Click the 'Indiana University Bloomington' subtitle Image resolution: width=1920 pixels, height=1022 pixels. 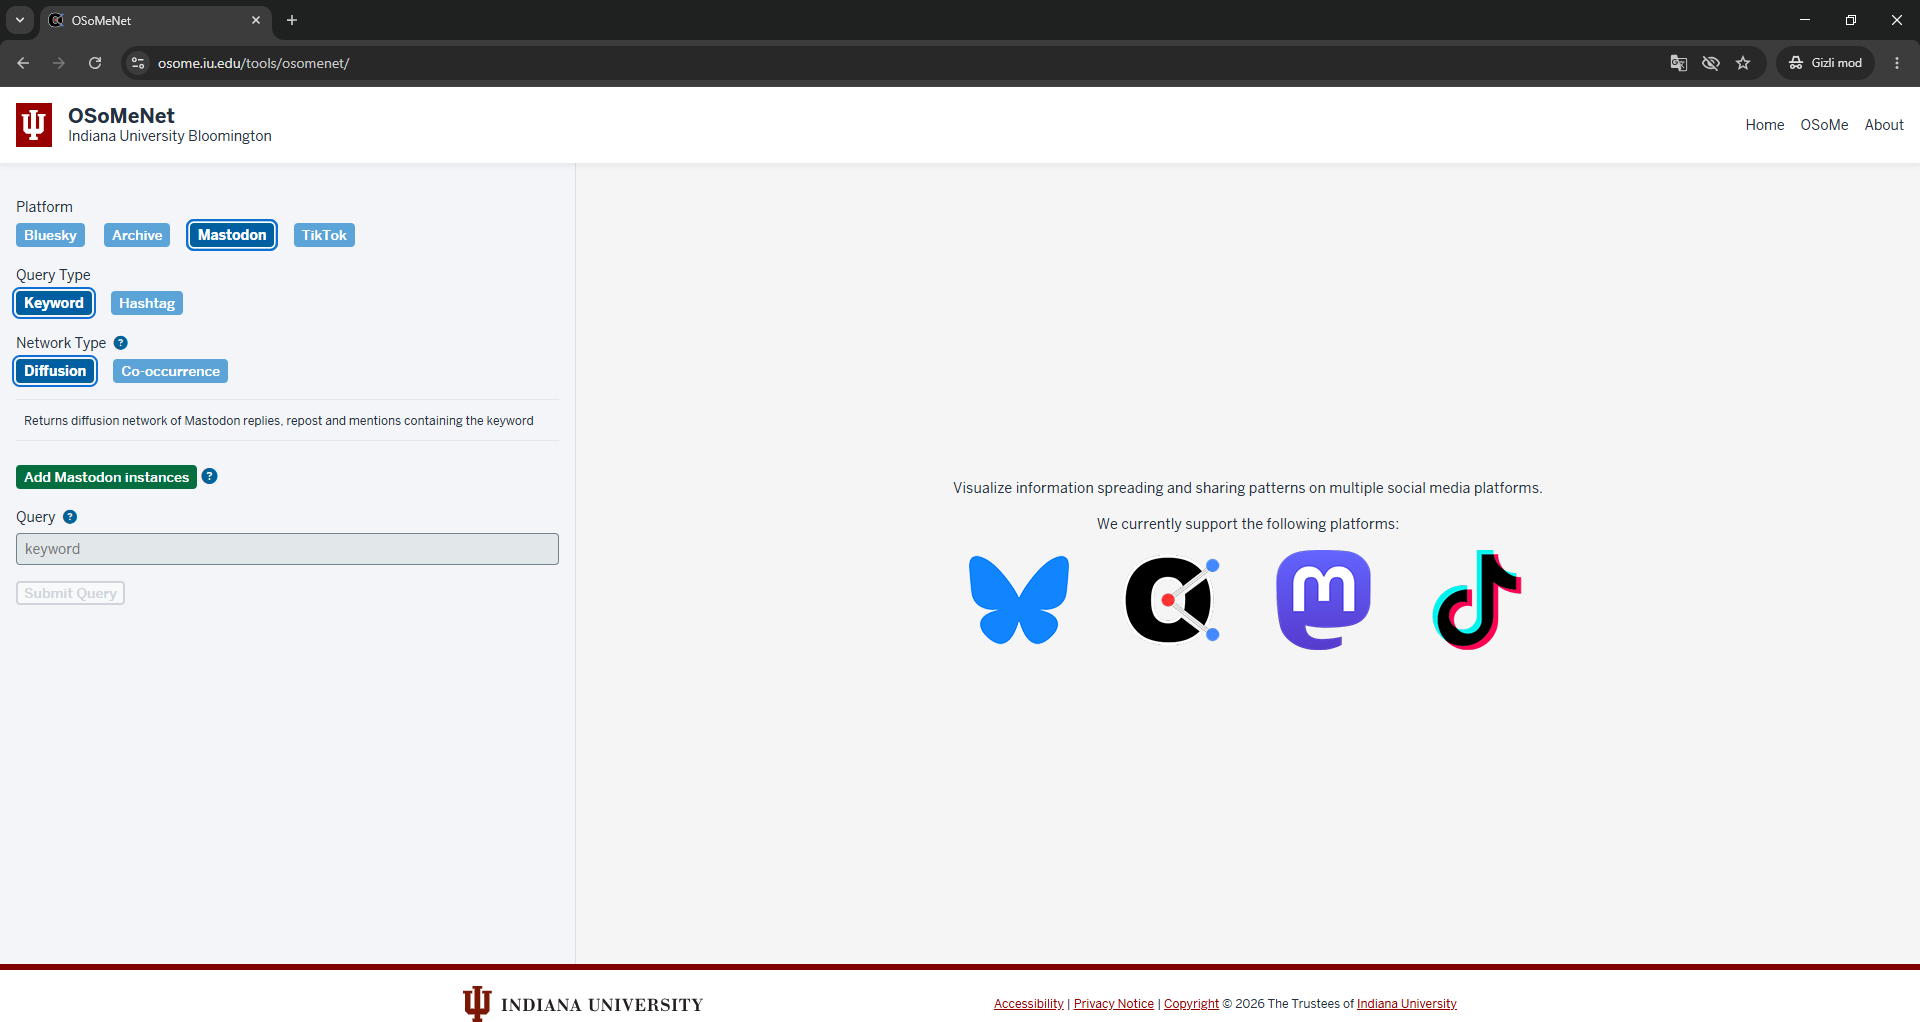(x=170, y=136)
